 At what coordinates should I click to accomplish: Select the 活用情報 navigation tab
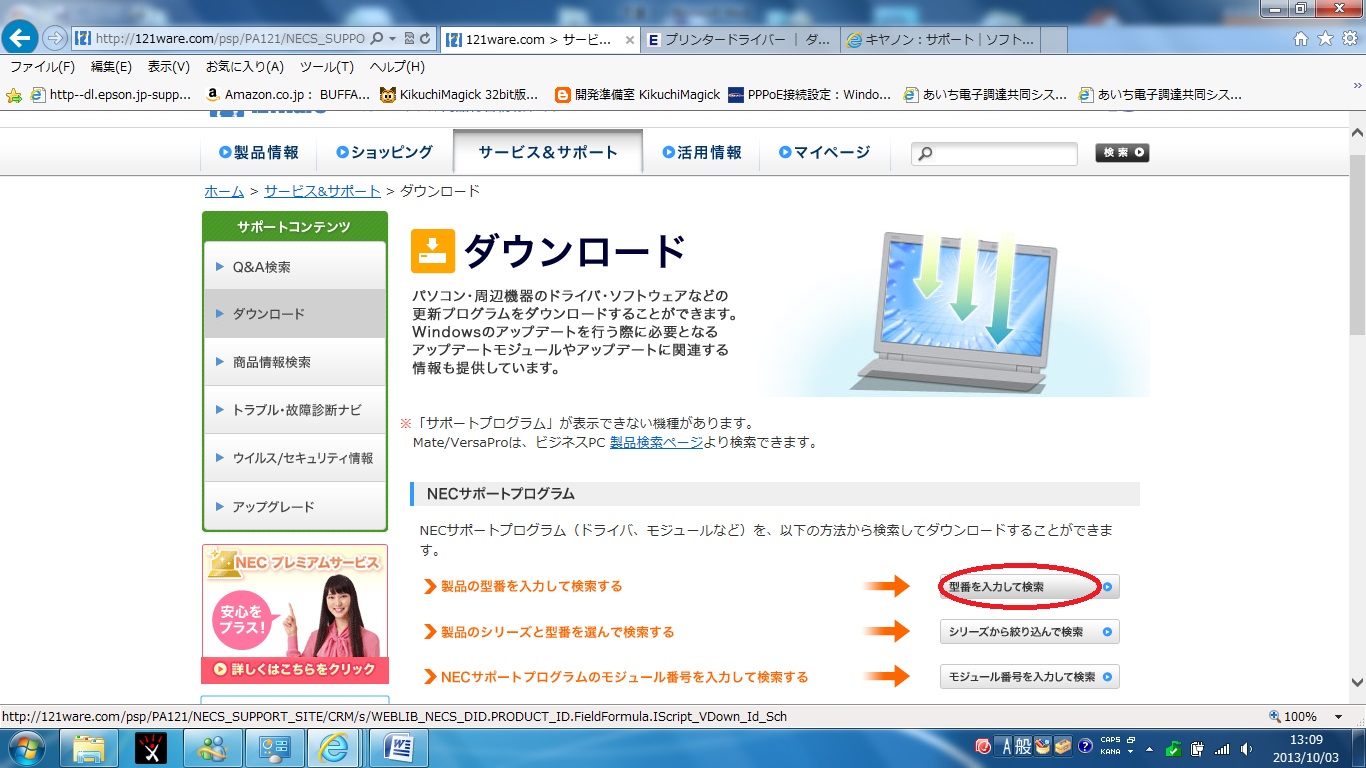(702, 152)
